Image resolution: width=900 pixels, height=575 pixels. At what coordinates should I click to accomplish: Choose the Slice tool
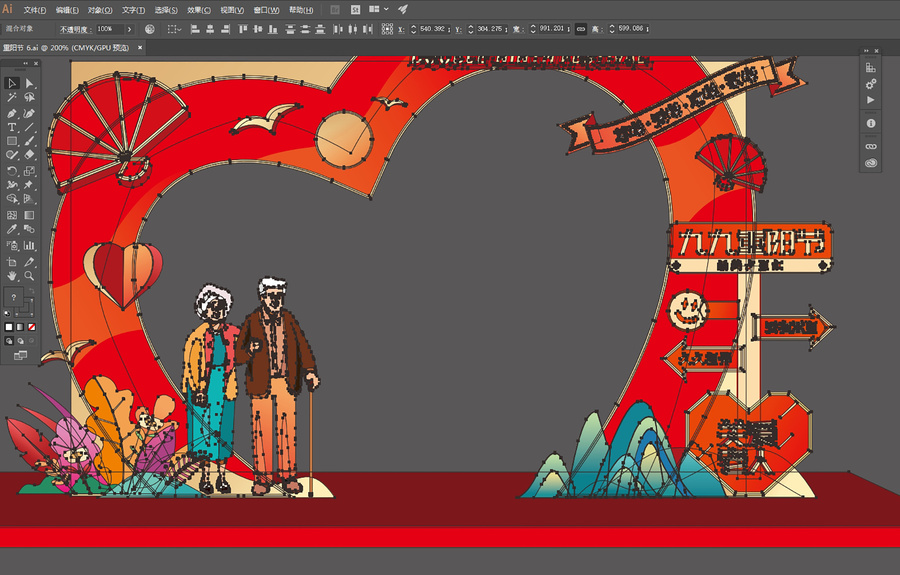point(29,262)
